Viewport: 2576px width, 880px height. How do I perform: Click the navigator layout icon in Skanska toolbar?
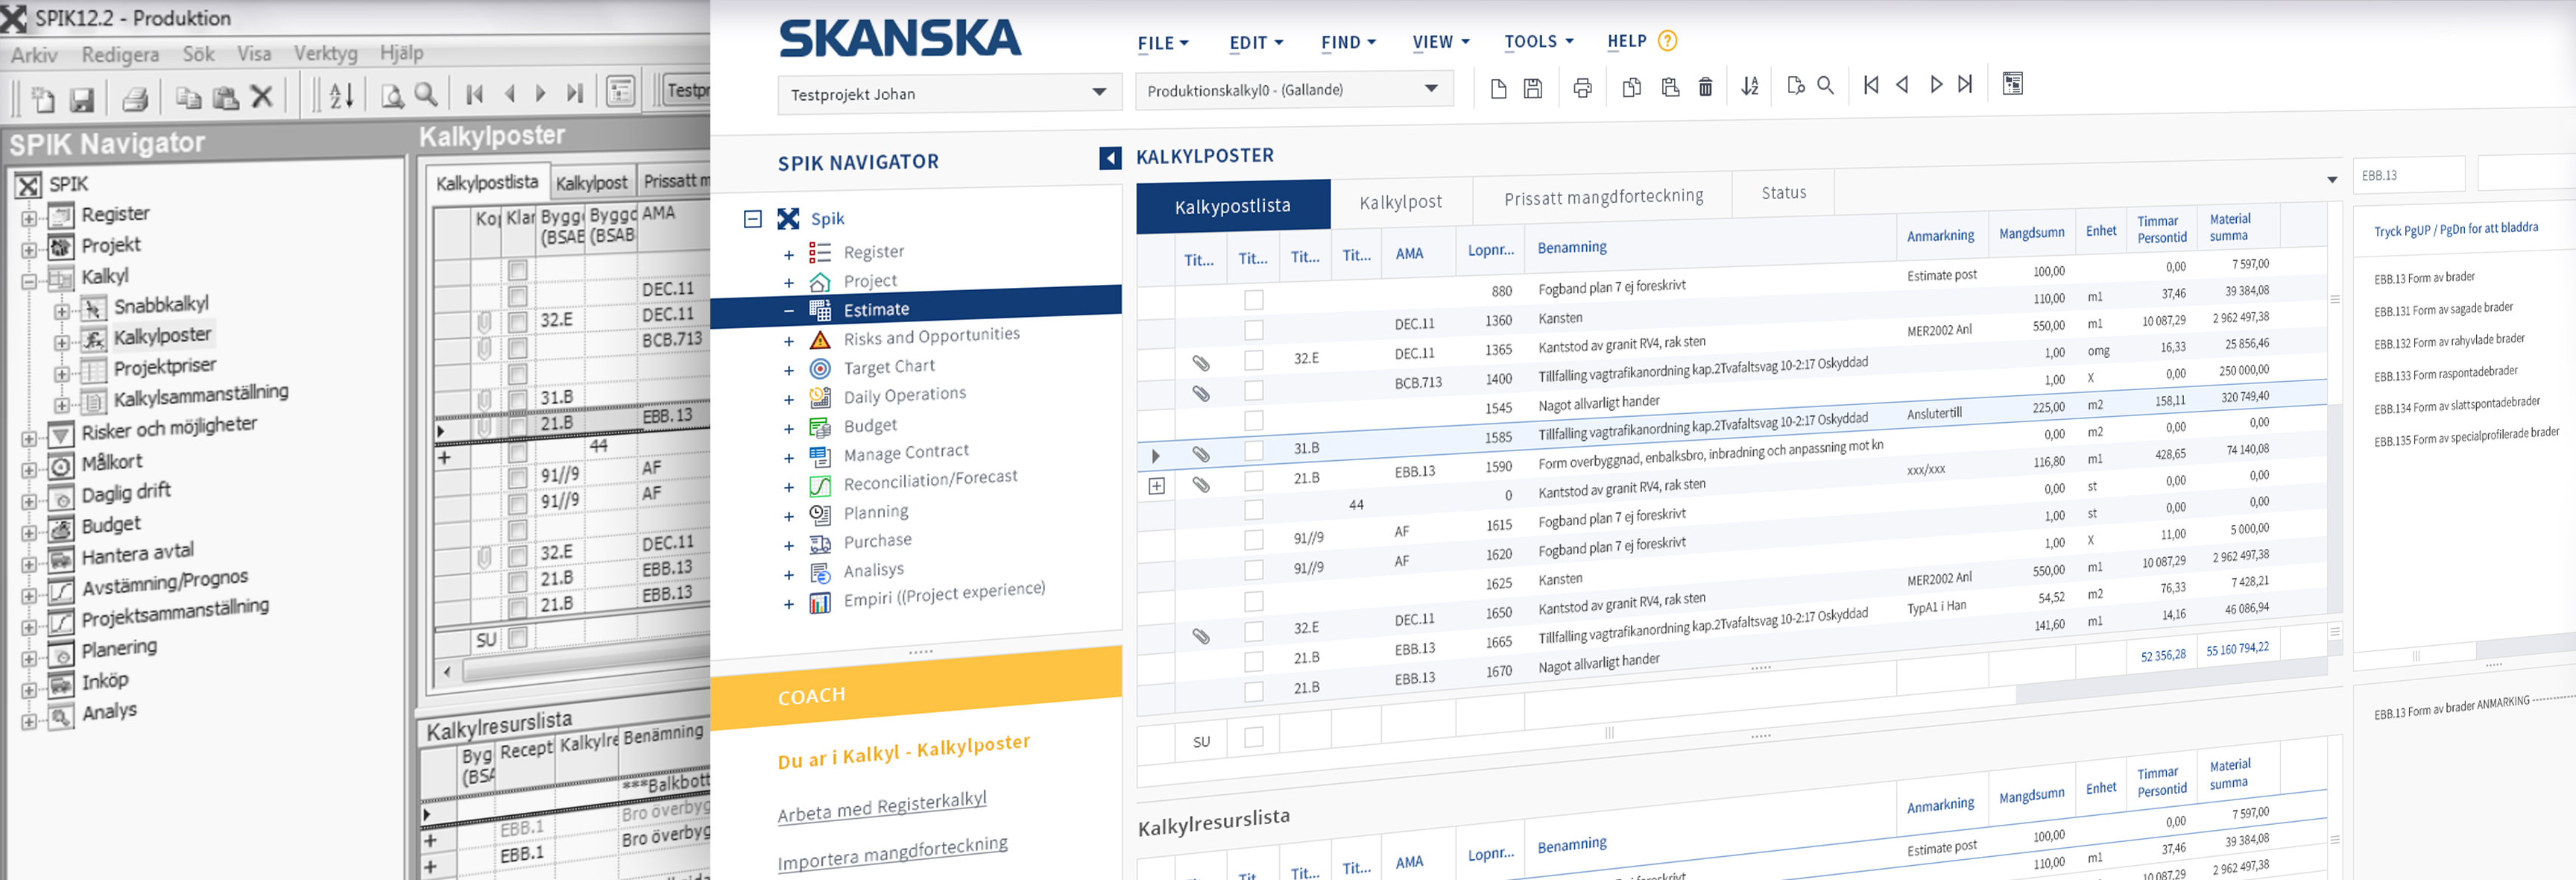click(x=2013, y=83)
